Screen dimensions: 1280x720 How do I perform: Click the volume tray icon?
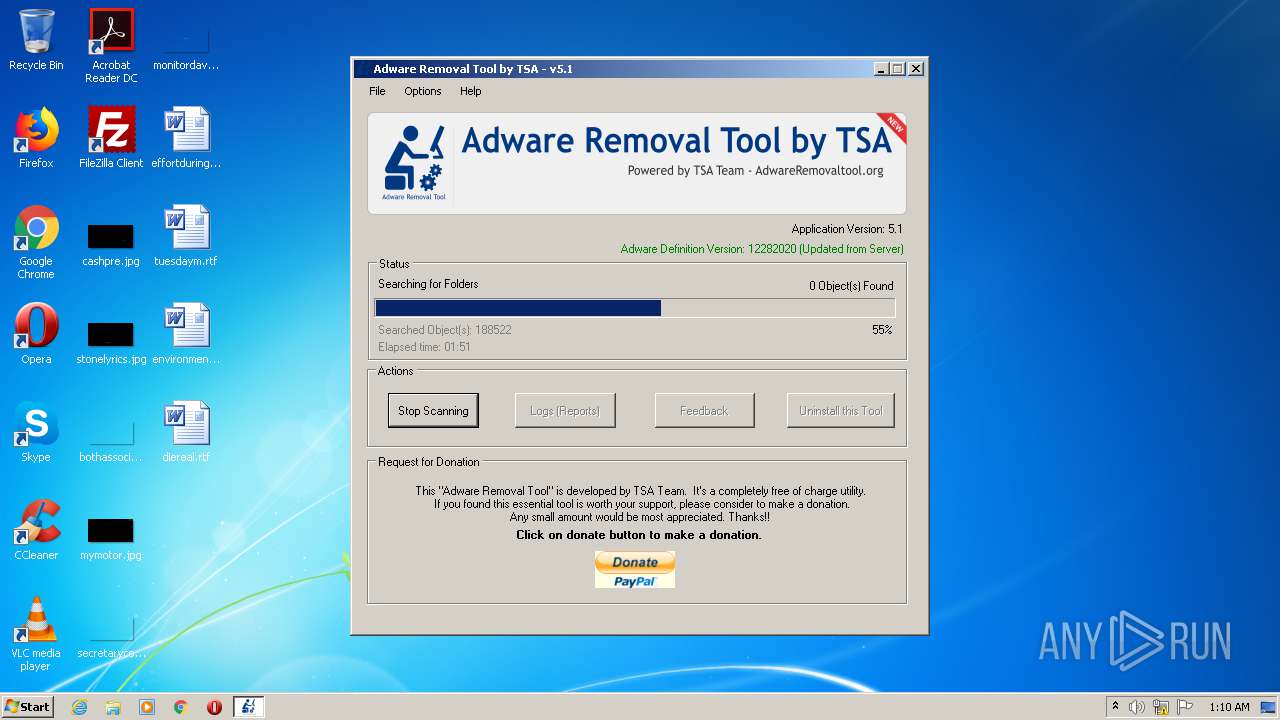point(1137,707)
